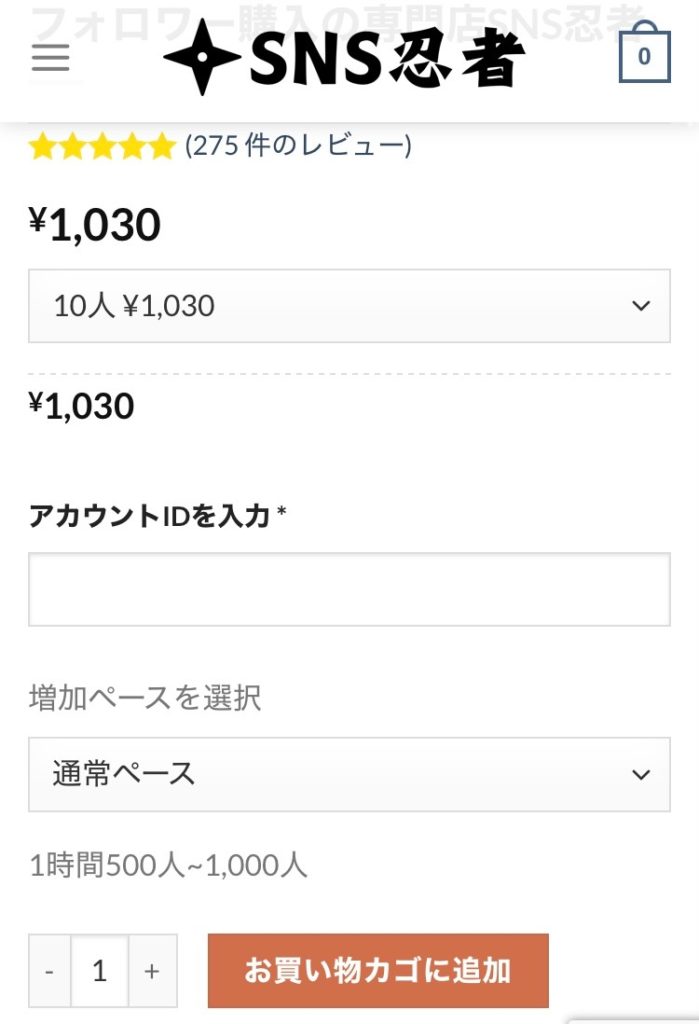Open the 275 件のレビュー reviews link

[x=298, y=146]
